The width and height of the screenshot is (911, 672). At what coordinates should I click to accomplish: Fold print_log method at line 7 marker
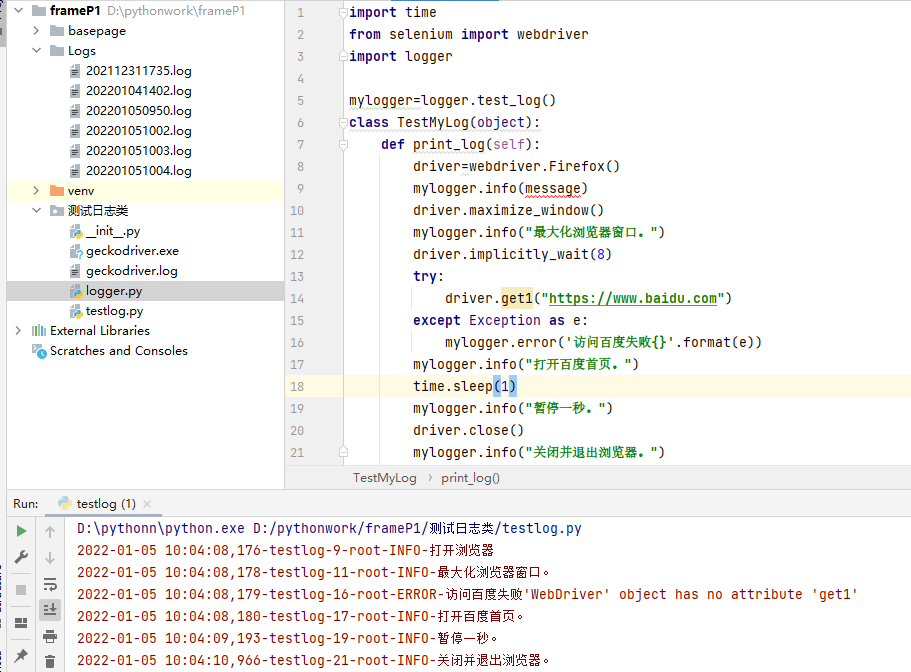tap(343, 145)
